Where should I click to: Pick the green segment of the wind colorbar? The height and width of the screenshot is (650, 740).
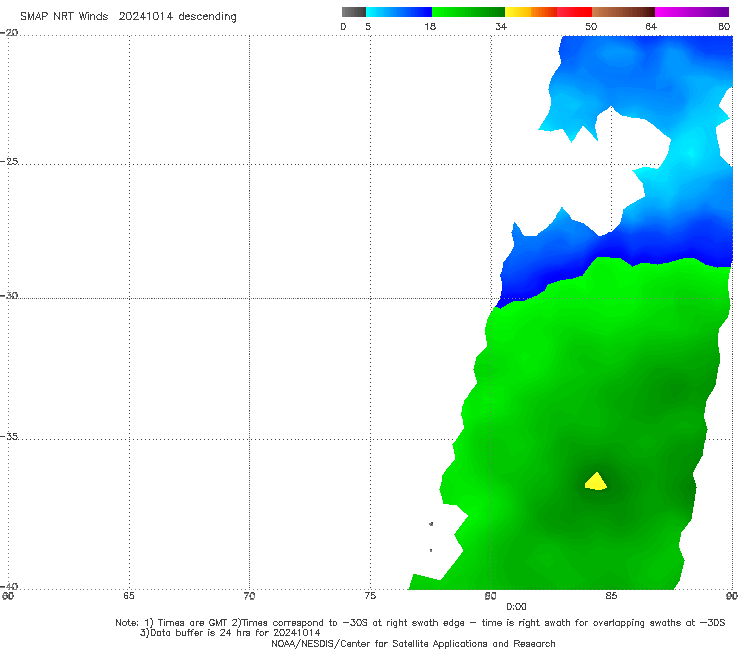pos(468,12)
